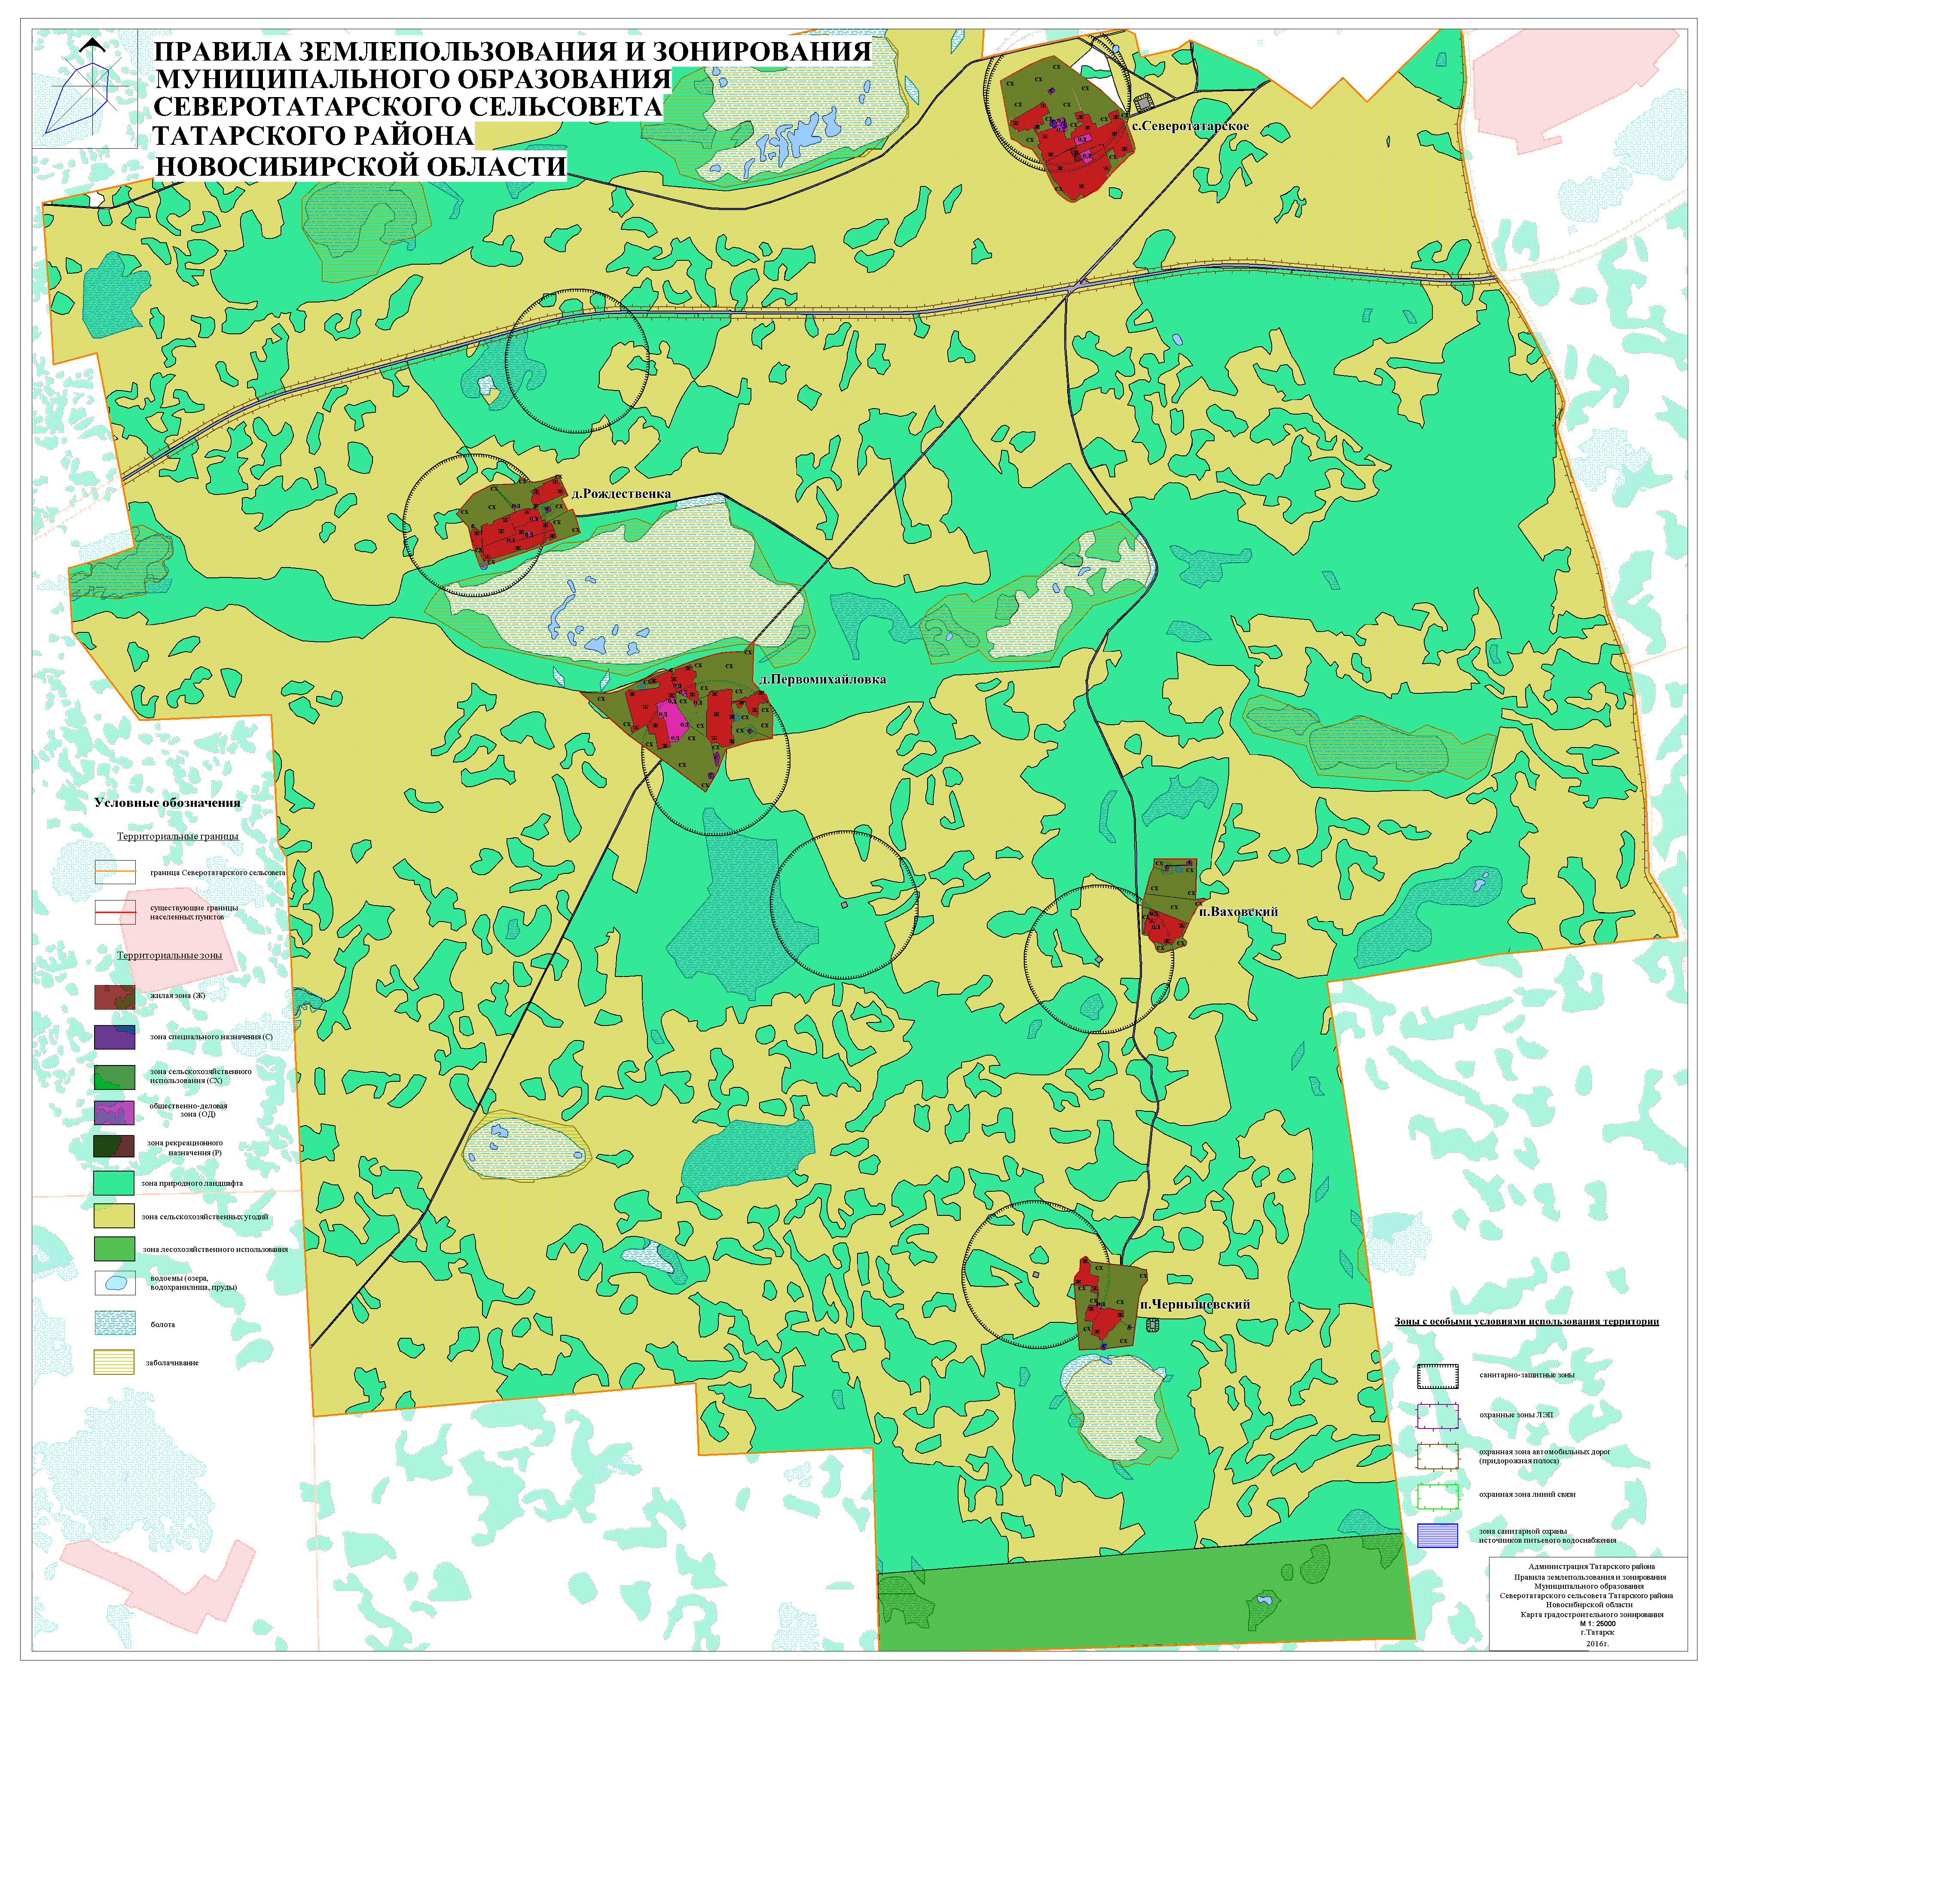Click the санитарно-защитные зоны legend symbol

pyautogui.click(x=1437, y=1376)
